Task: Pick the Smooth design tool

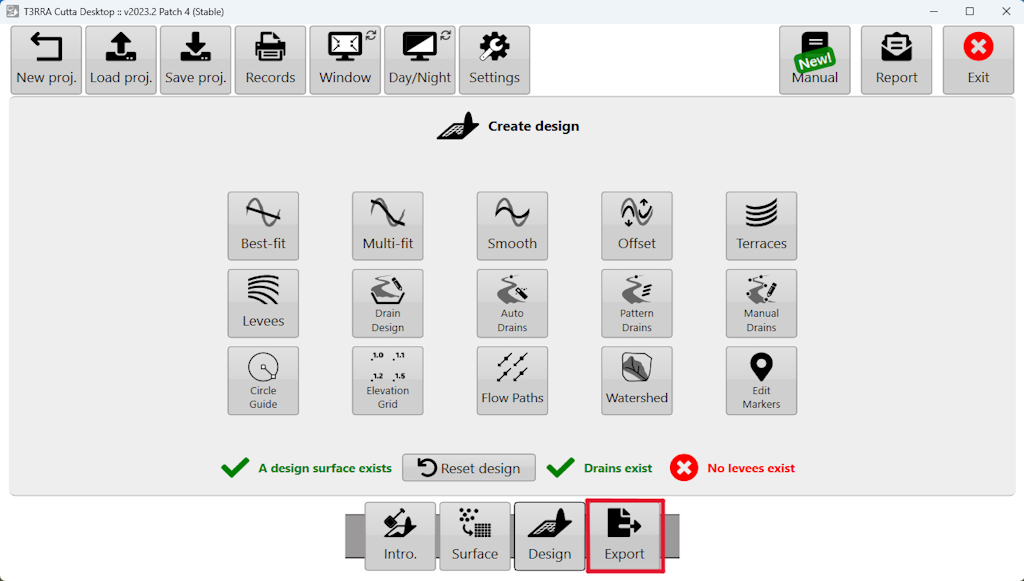Action: [x=512, y=226]
